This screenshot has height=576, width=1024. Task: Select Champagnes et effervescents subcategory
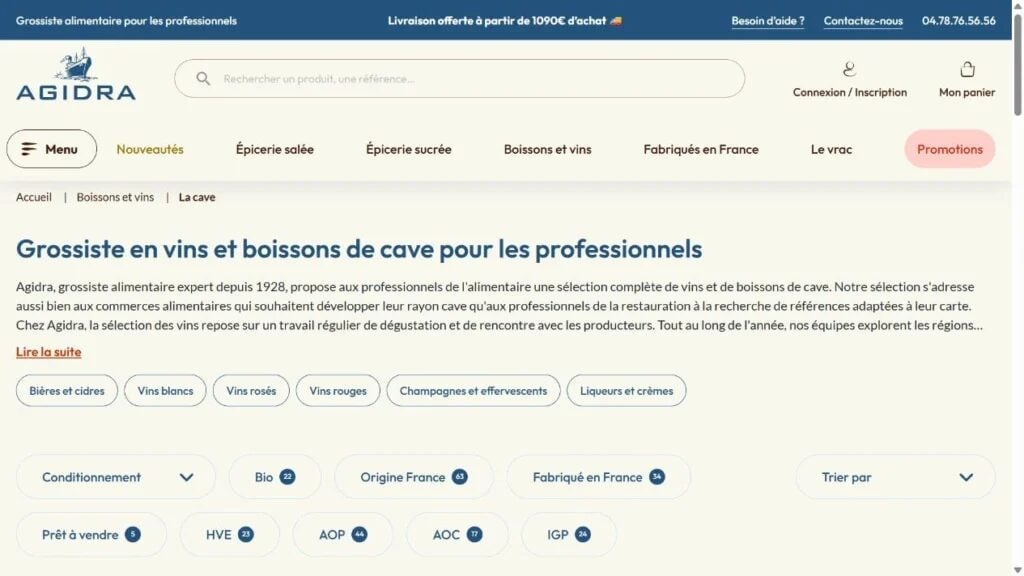473,391
